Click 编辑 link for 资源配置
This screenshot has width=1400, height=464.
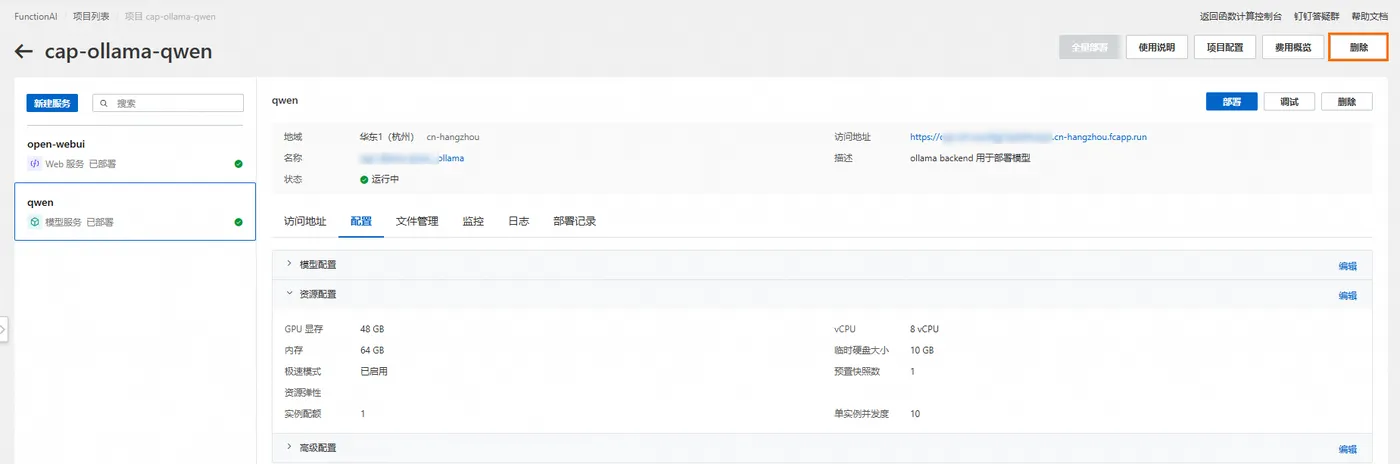point(1348,295)
